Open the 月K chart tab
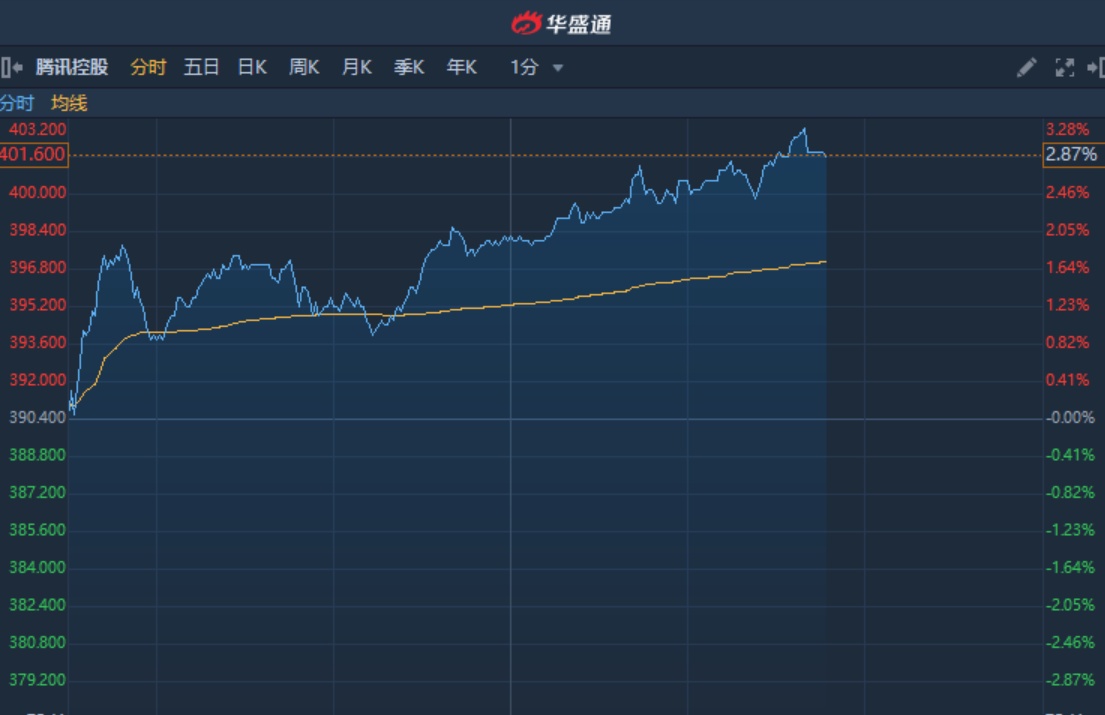 (356, 68)
